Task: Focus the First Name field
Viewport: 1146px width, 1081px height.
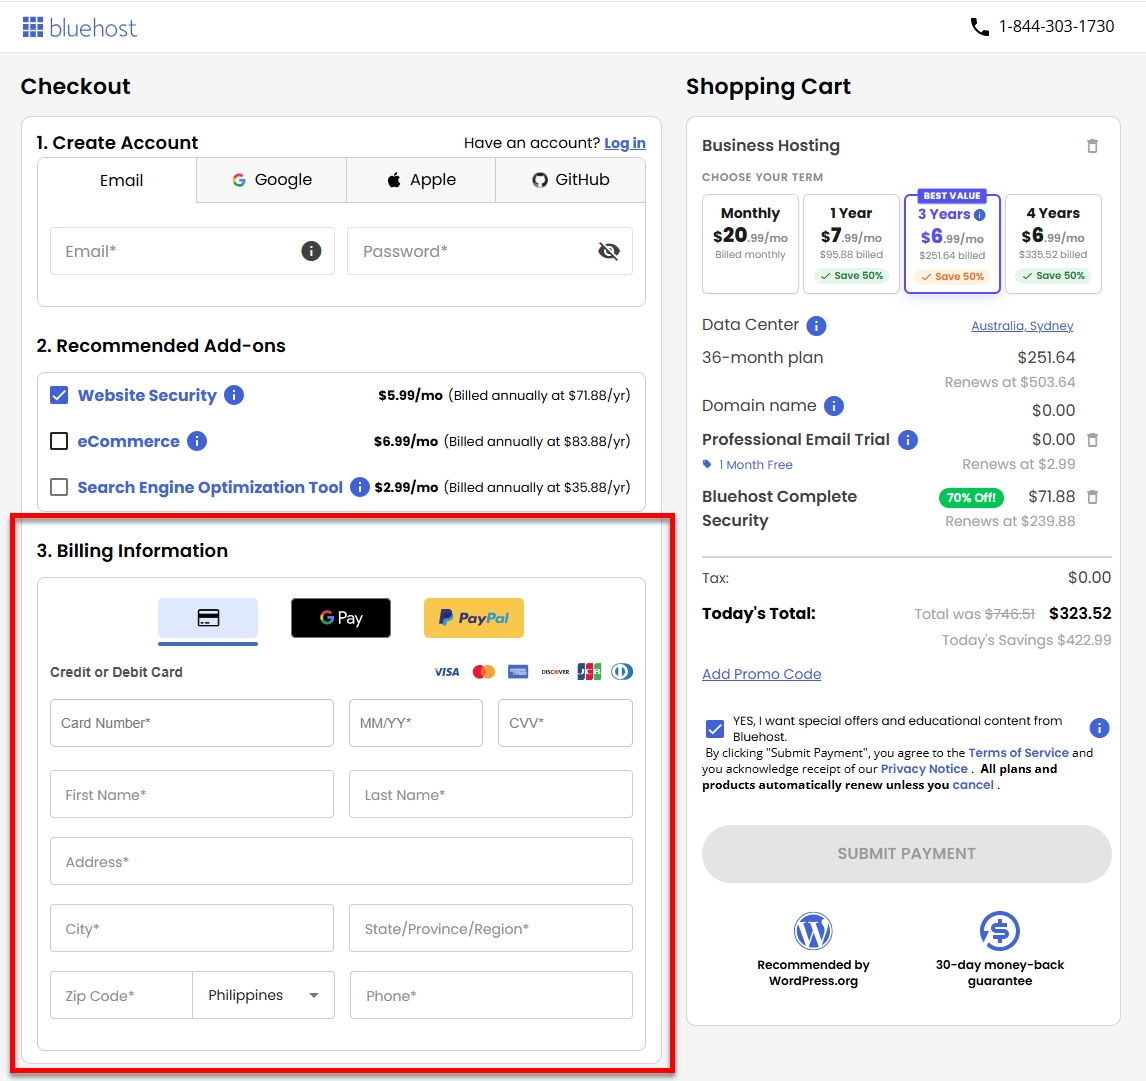Action: point(191,794)
